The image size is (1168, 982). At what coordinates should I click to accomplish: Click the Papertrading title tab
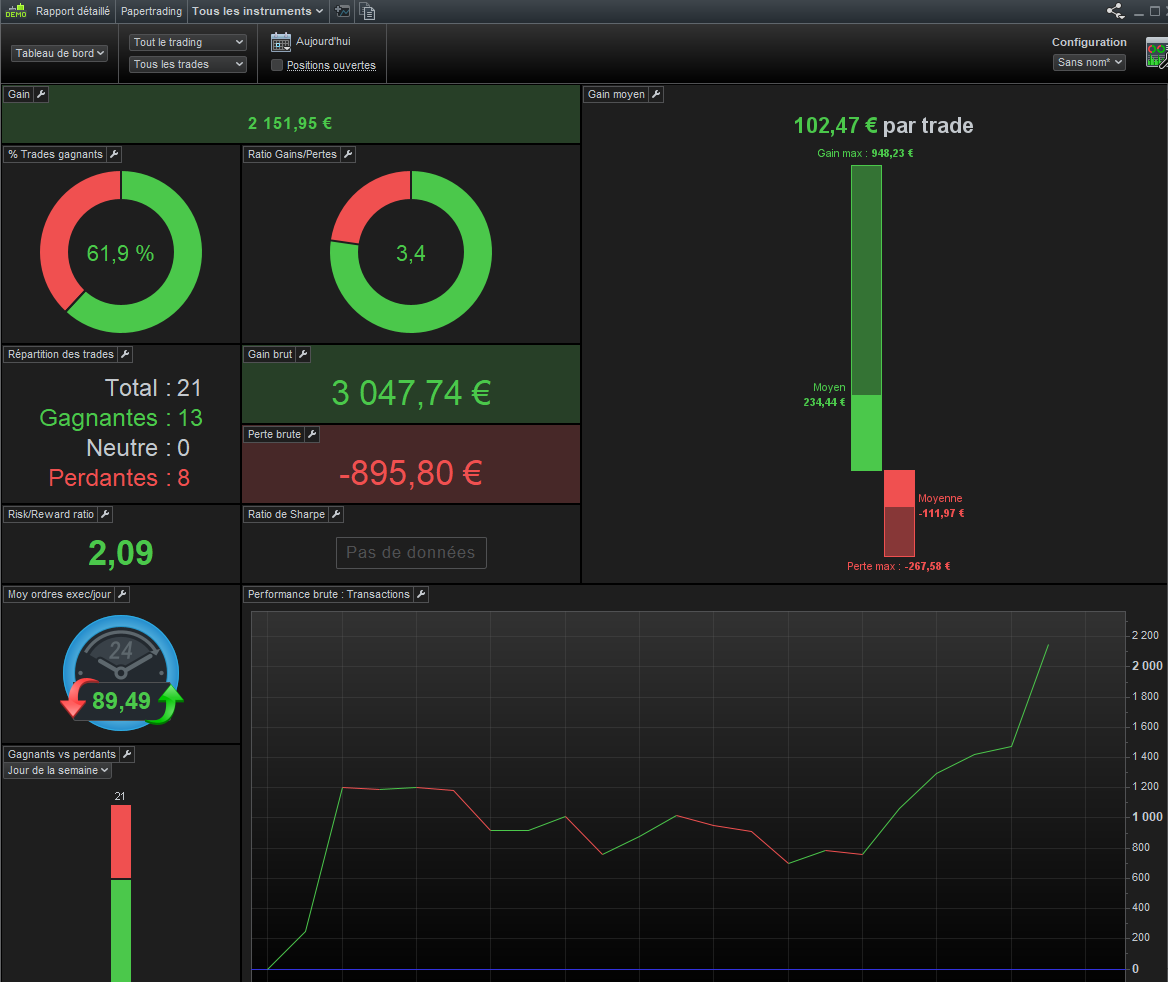[151, 11]
